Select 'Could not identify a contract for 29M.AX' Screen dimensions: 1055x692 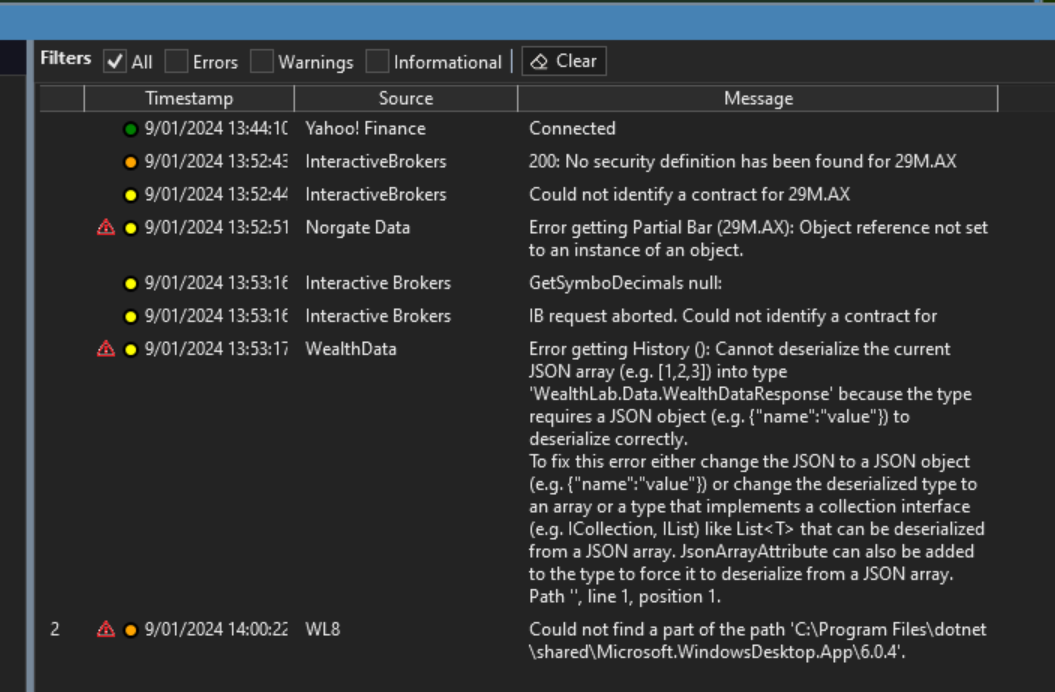click(x=689, y=195)
